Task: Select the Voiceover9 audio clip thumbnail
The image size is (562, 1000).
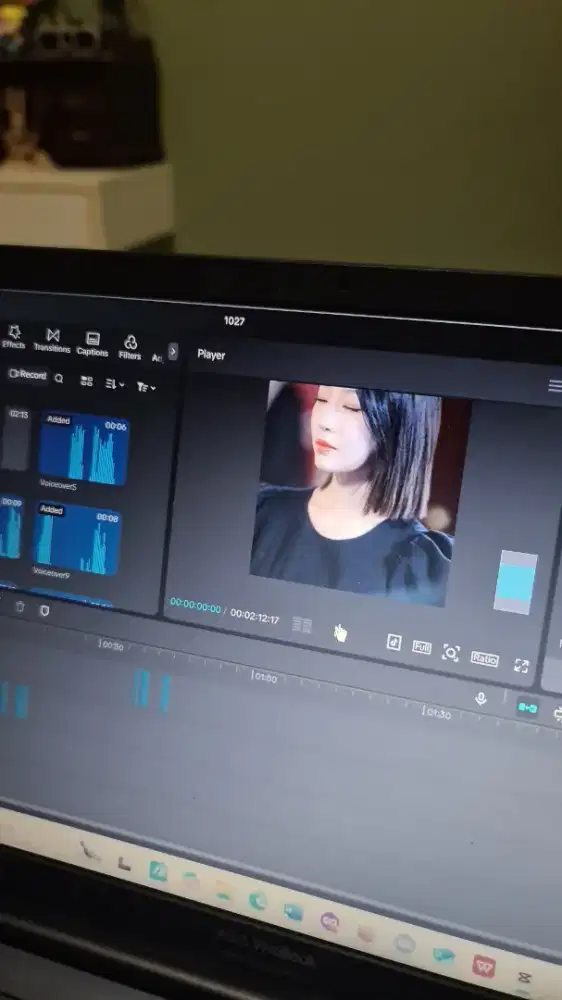Action: (x=77, y=539)
